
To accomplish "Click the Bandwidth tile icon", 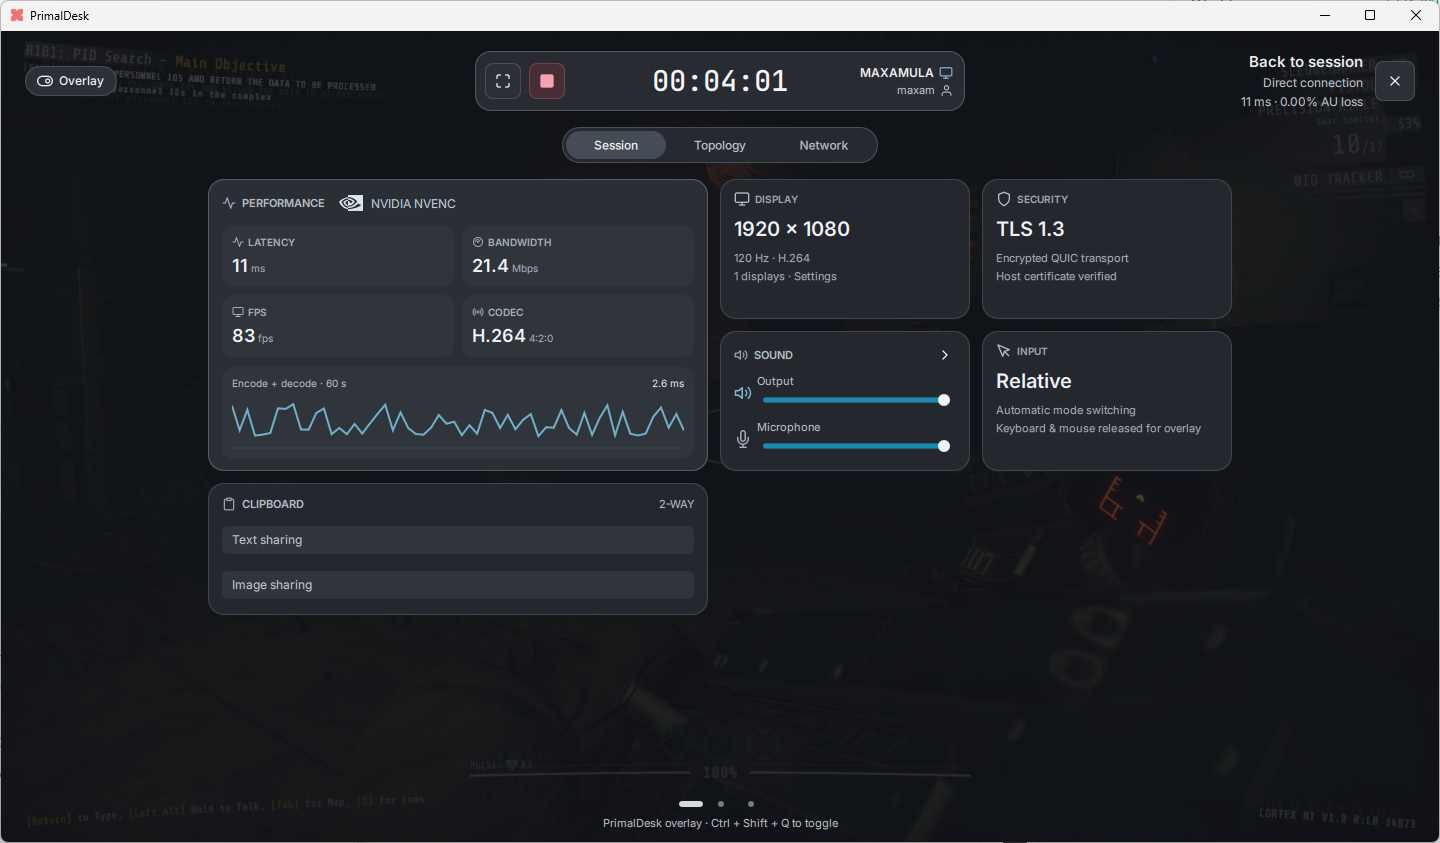I will [x=478, y=242].
